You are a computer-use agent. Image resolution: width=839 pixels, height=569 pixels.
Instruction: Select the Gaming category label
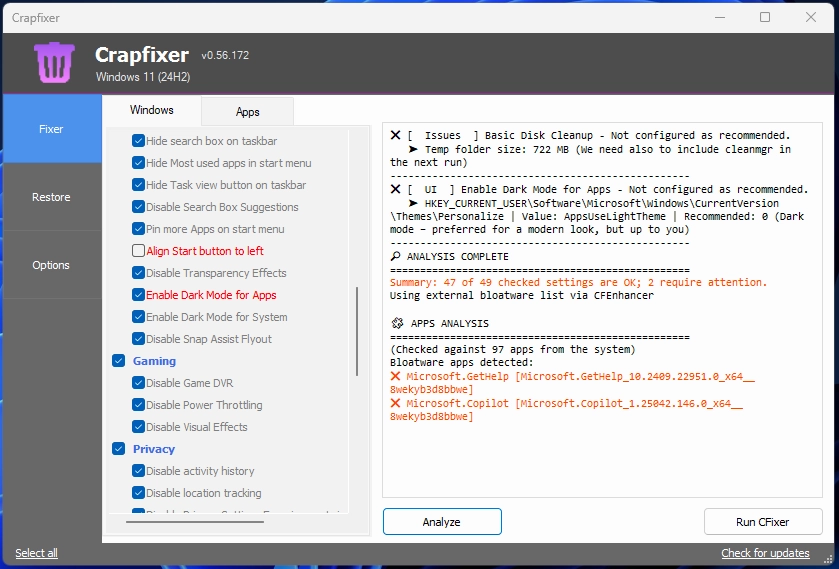pos(154,361)
